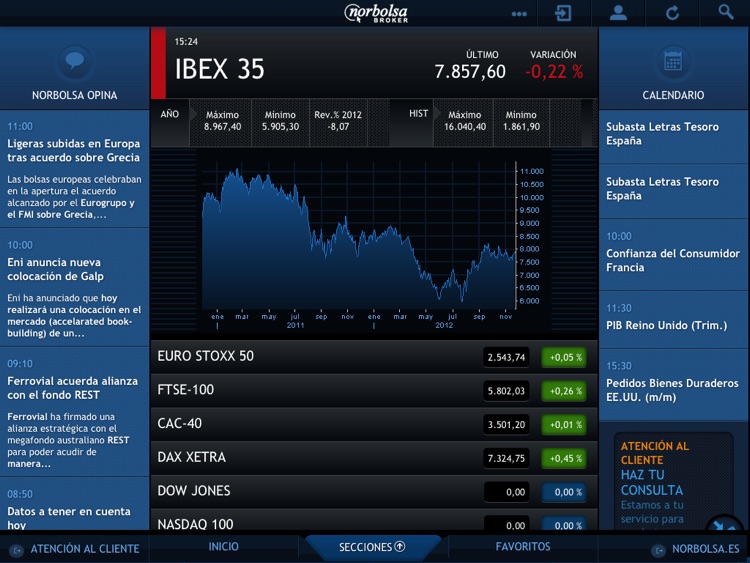This screenshot has height=563, width=750.
Task: Click the +0,05 % green badge
Action: (x=564, y=357)
